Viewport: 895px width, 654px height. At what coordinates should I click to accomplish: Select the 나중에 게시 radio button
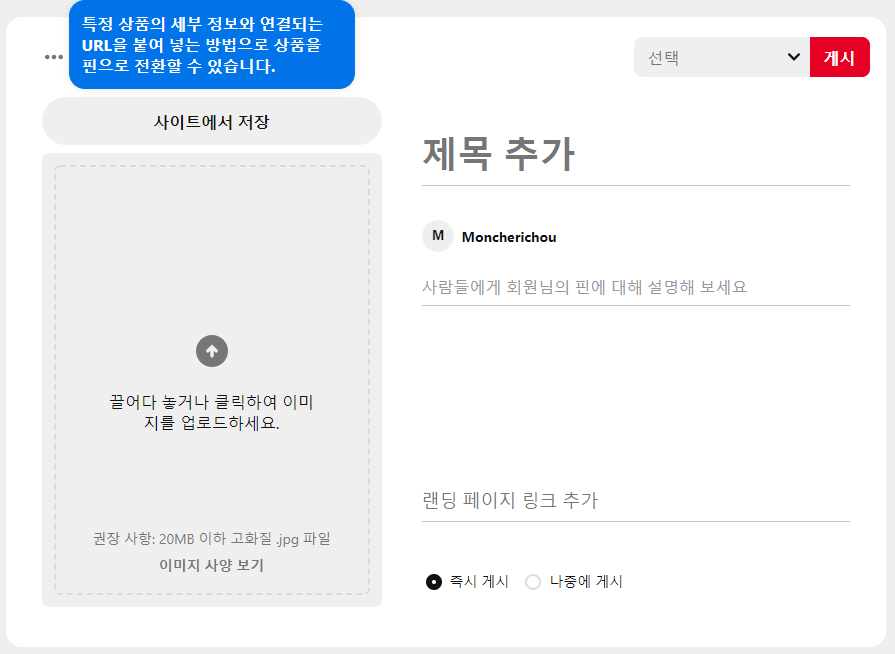(x=533, y=582)
